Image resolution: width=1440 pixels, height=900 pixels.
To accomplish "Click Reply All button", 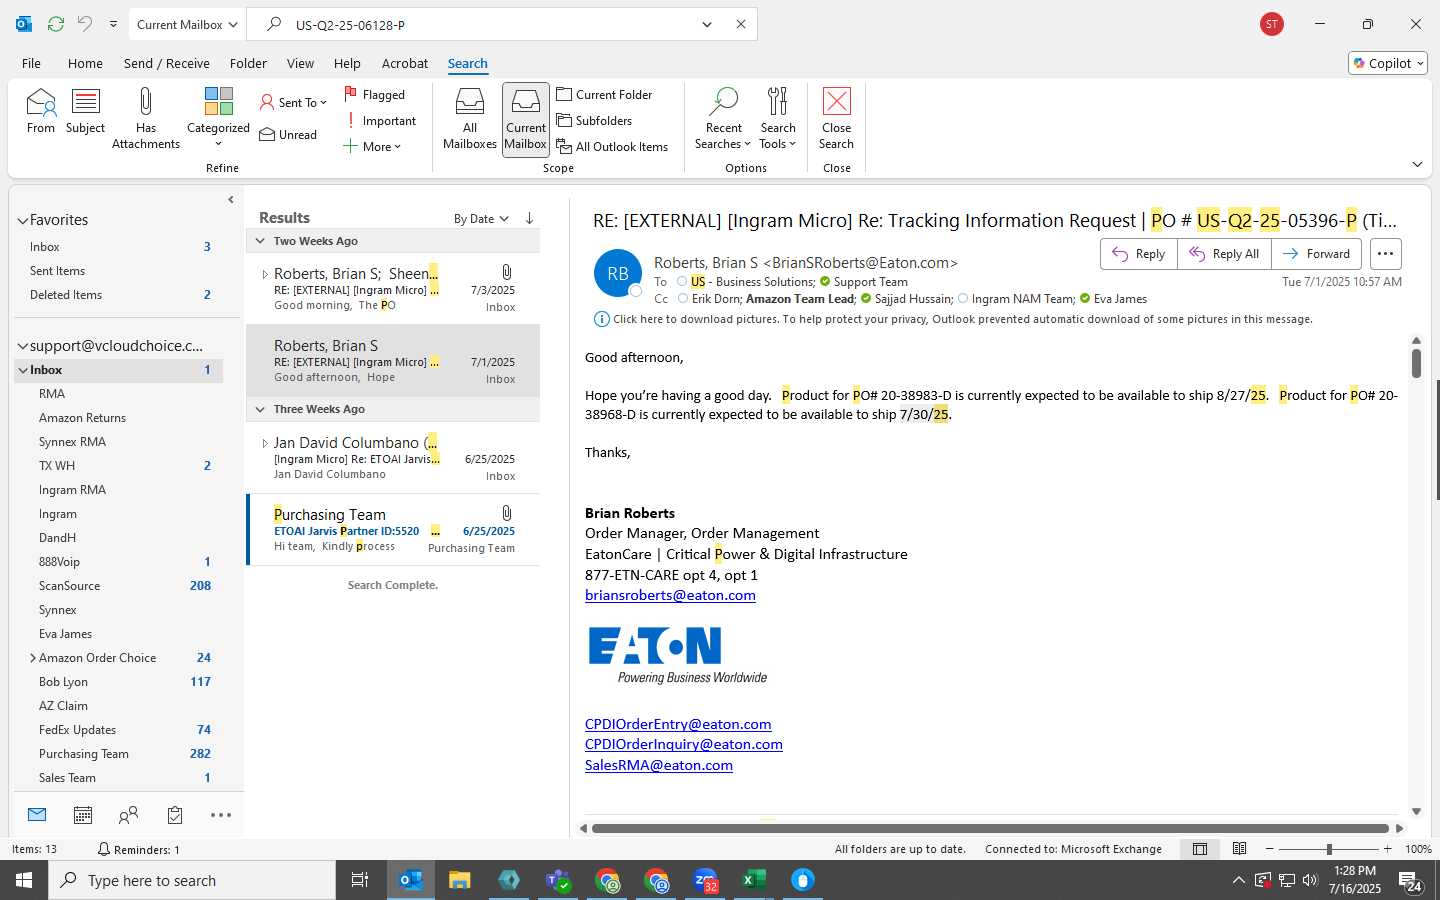I will (x=1225, y=254).
